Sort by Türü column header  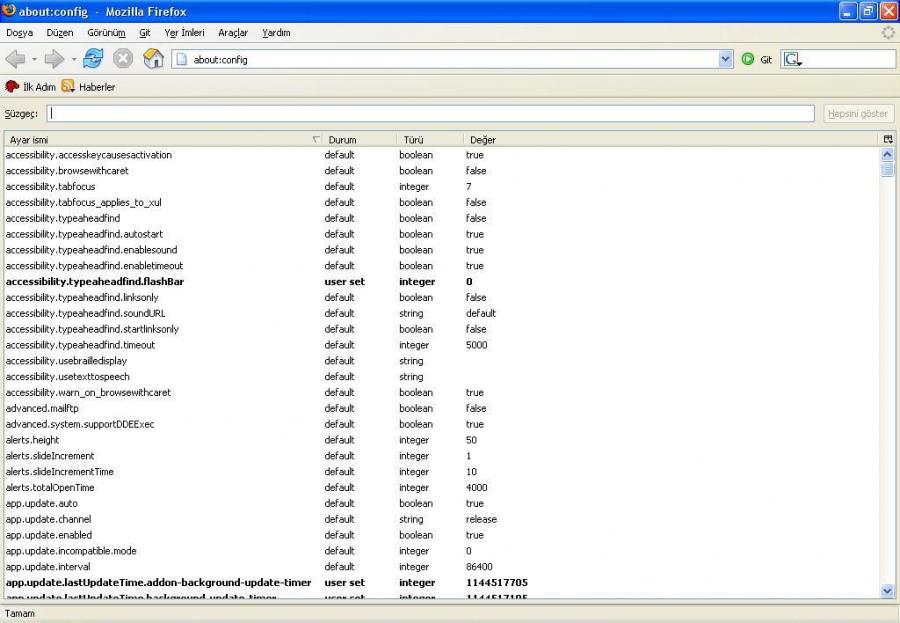click(x=430, y=140)
